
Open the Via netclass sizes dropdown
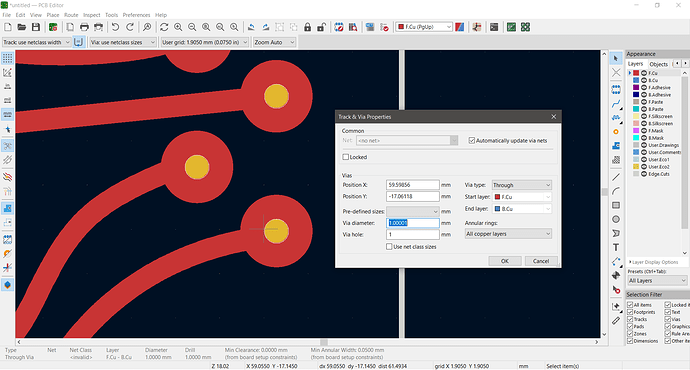(x=123, y=42)
